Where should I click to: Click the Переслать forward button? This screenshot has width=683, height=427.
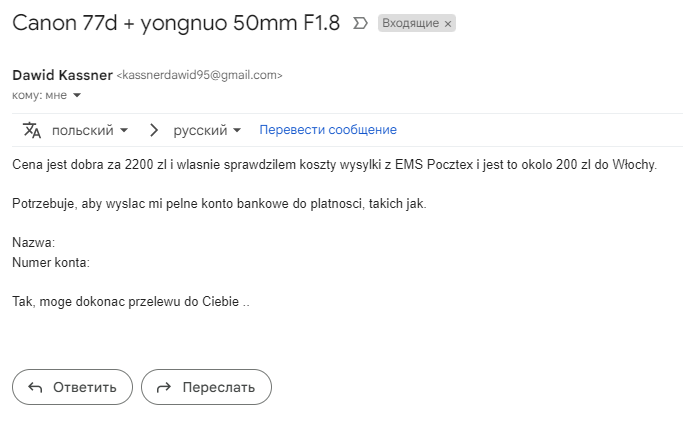206,387
